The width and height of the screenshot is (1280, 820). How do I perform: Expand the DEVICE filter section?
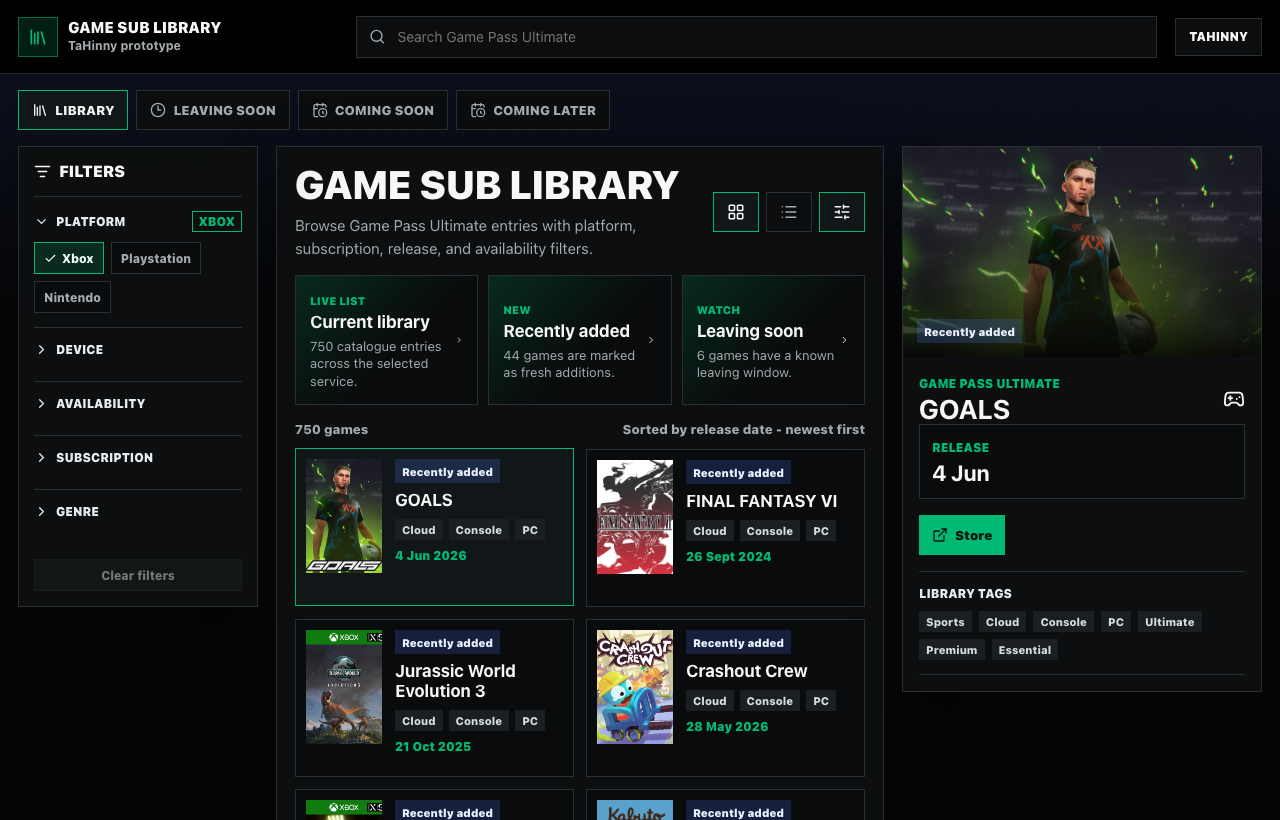pos(138,349)
